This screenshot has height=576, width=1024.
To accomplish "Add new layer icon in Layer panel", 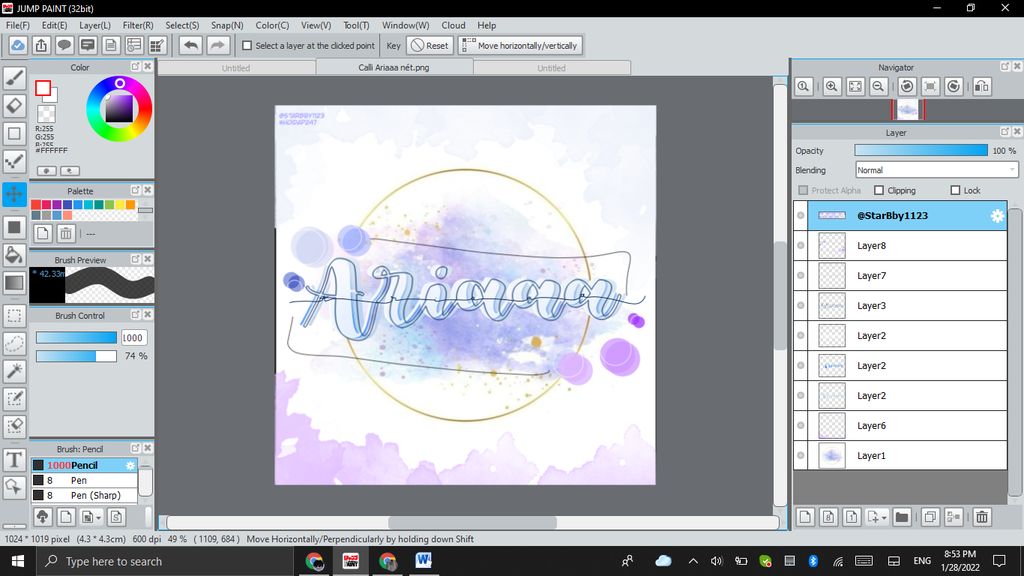I will (805, 517).
